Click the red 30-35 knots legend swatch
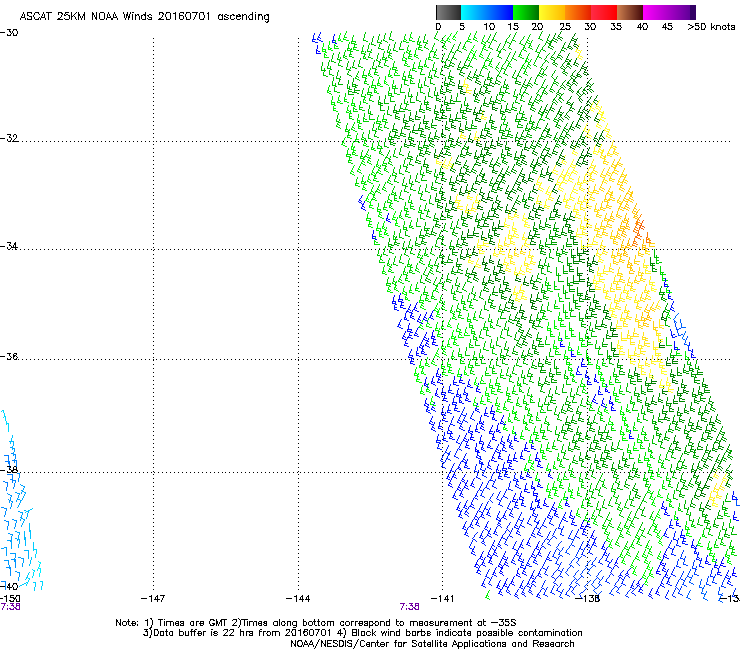 tap(604, 12)
